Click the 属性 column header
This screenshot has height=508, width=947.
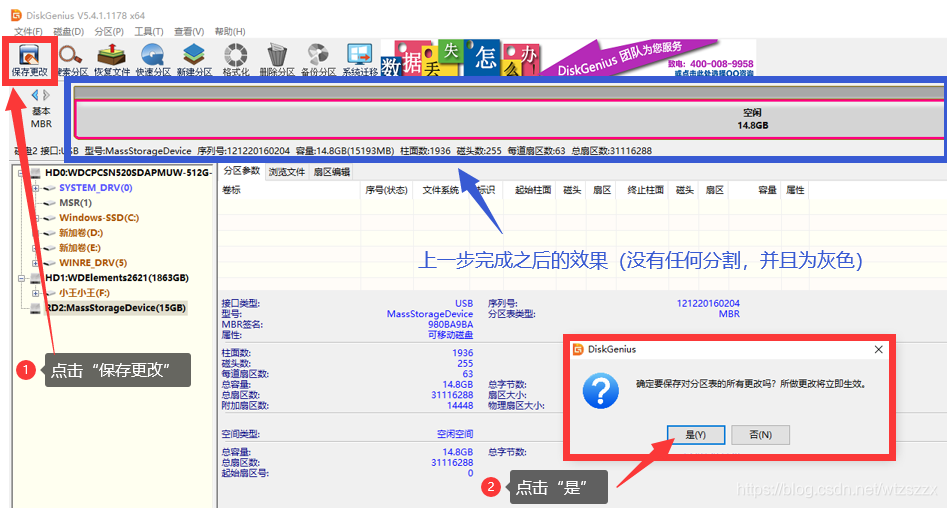coord(795,190)
